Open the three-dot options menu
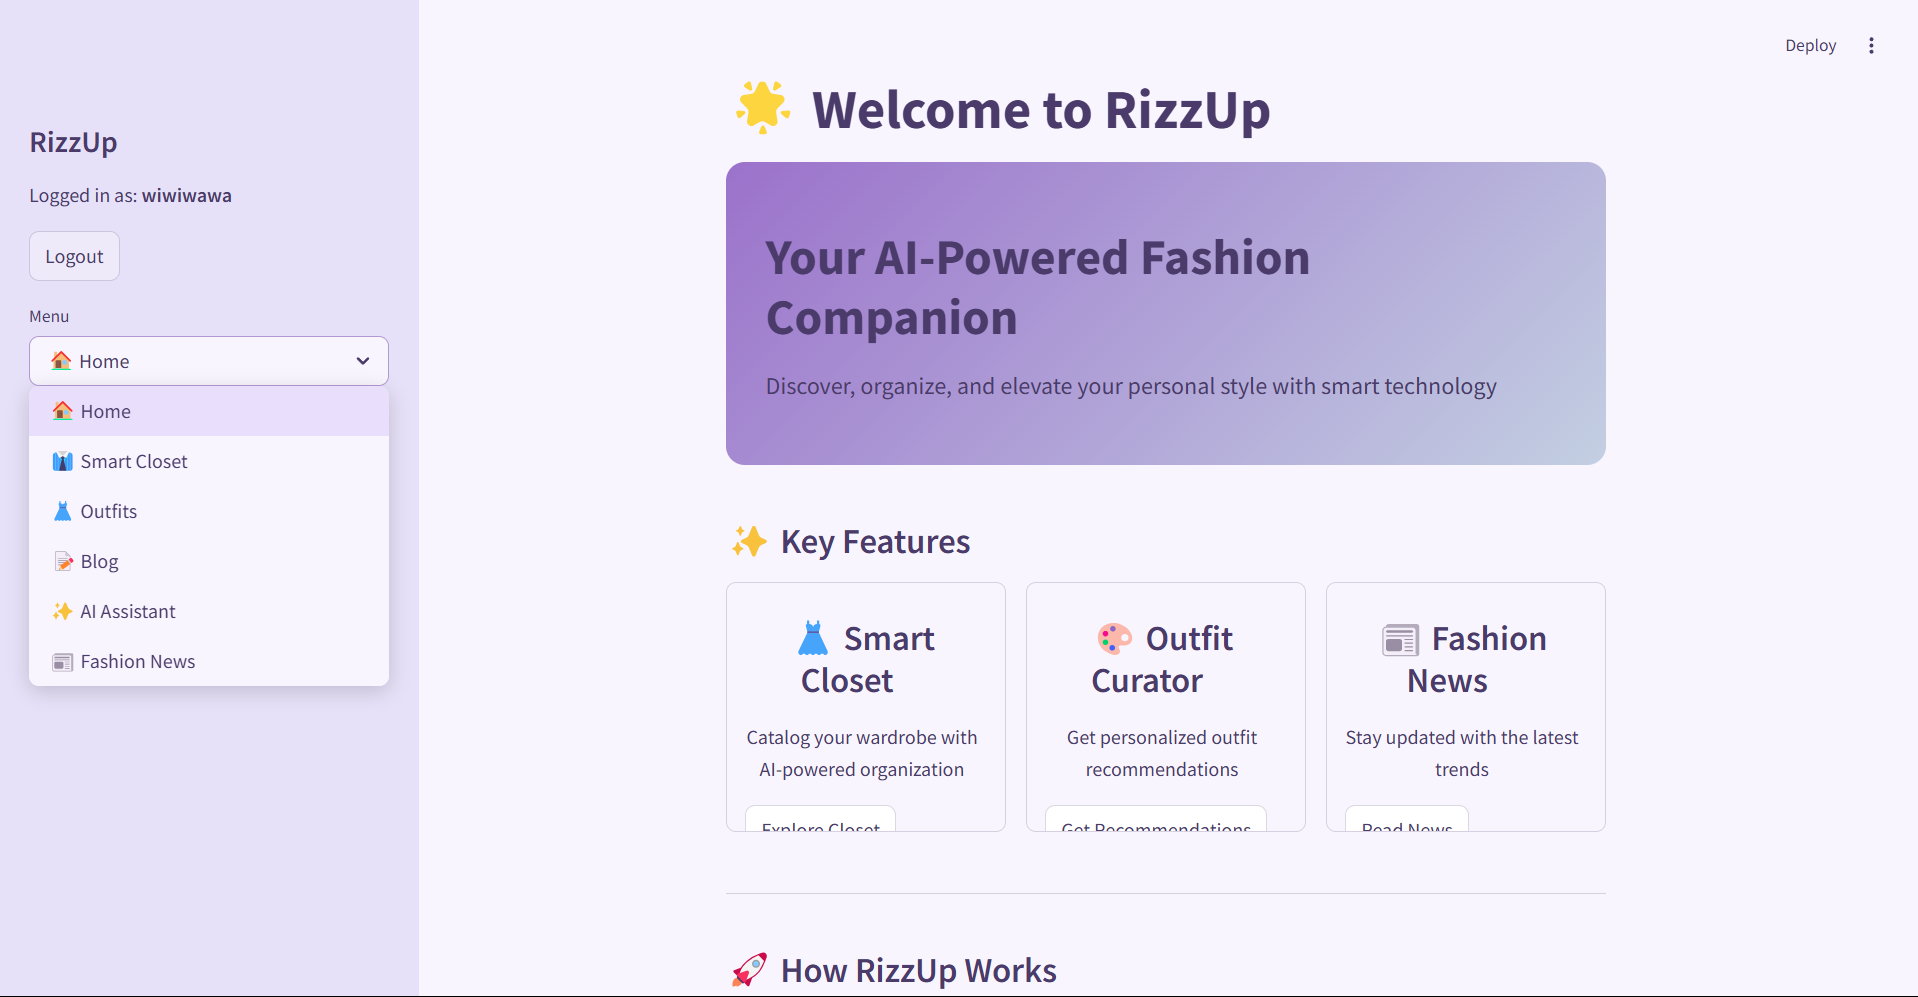Viewport: 1918px width, 997px height. click(x=1871, y=46)
